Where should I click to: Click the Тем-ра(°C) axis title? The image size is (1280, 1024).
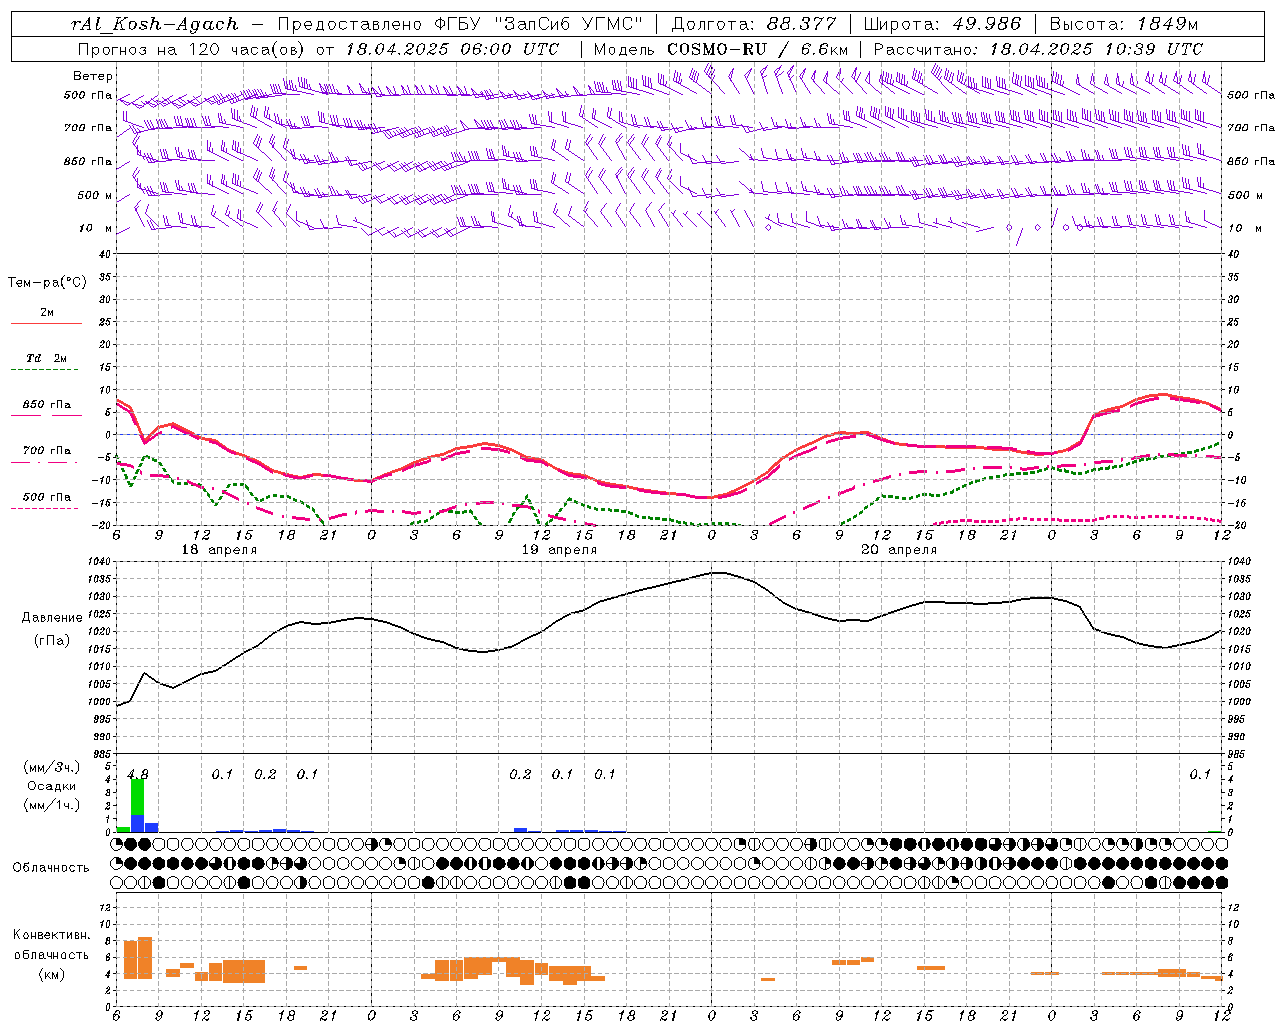point(47,283)
